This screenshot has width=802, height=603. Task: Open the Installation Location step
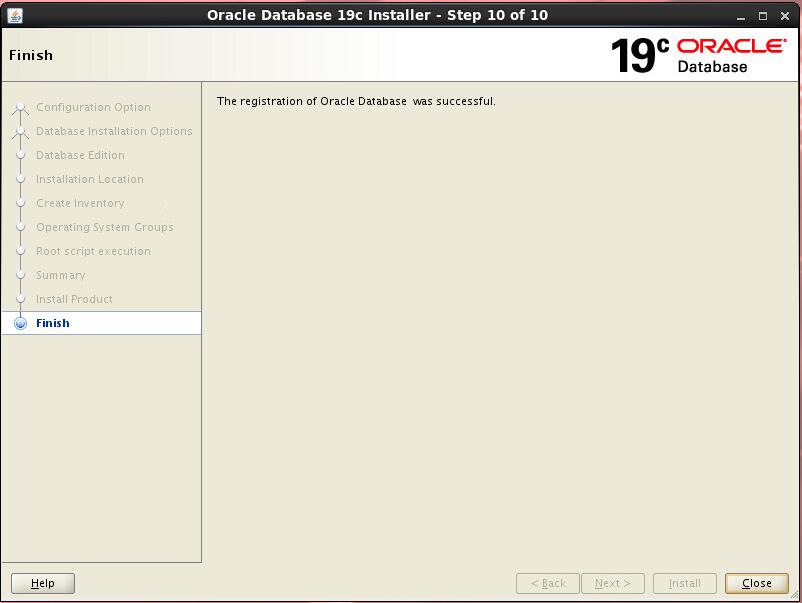[x=90, y=179]
